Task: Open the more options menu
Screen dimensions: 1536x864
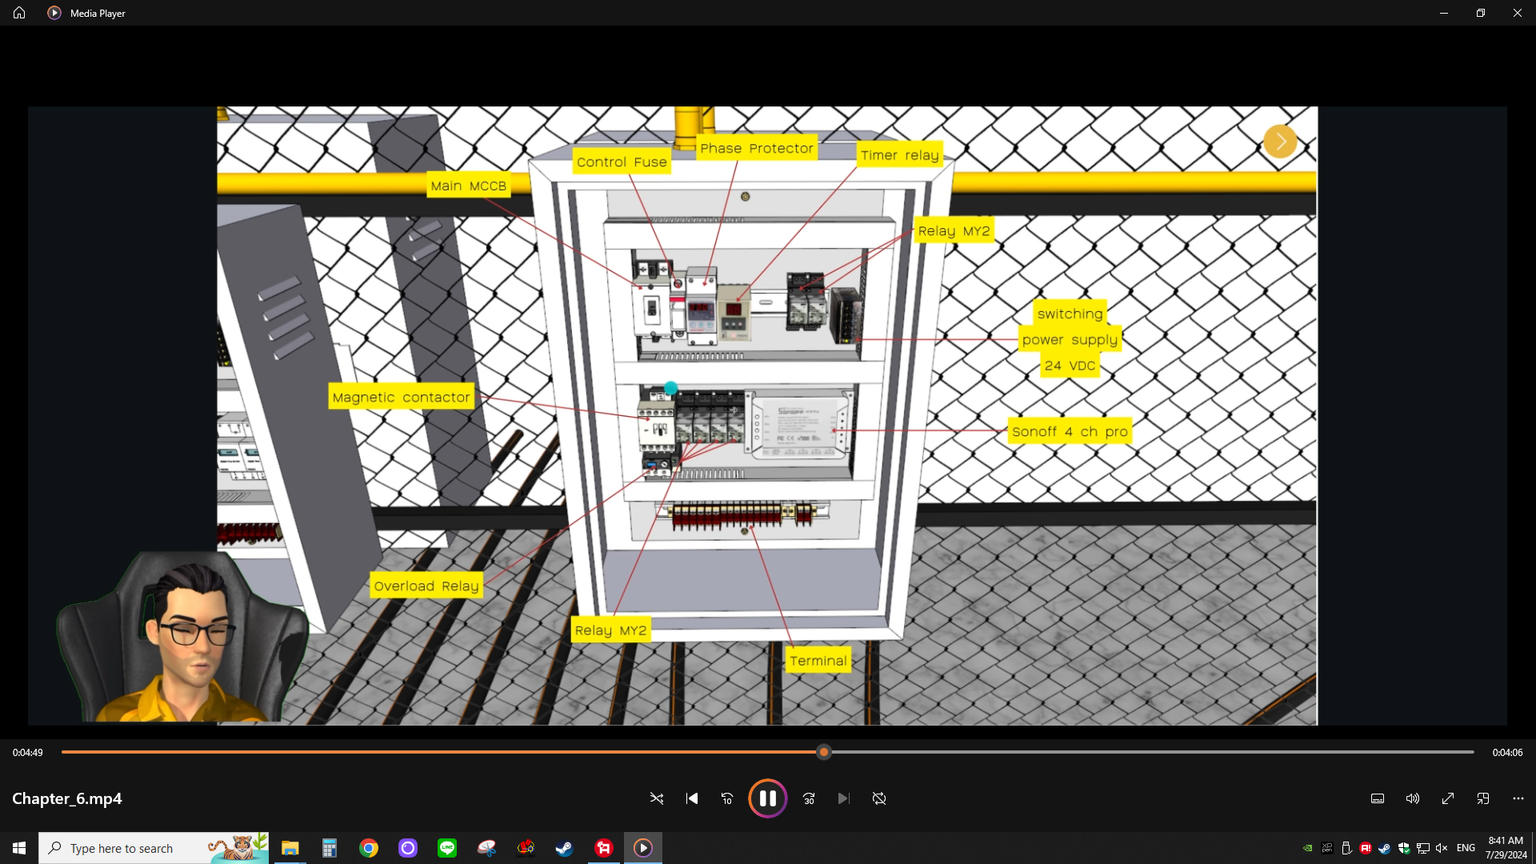Action: (1518, 798)
